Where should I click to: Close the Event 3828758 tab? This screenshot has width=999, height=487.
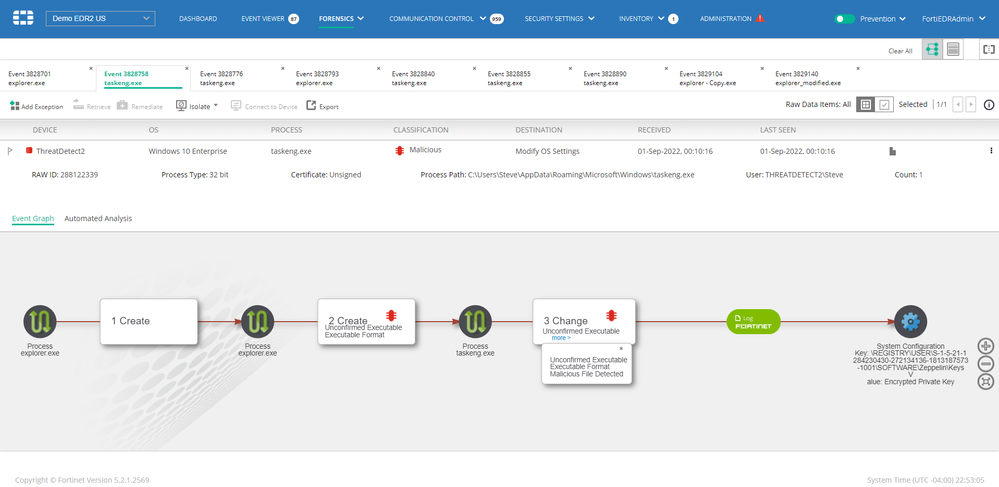click(187, 68)
